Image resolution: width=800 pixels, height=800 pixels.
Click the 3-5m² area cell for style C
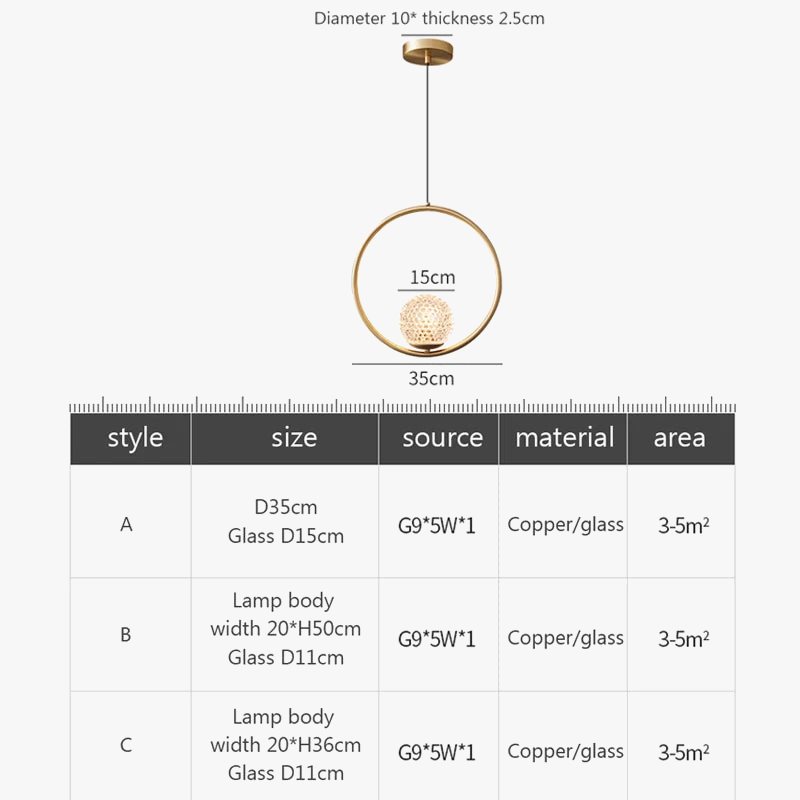click(683, 752)
